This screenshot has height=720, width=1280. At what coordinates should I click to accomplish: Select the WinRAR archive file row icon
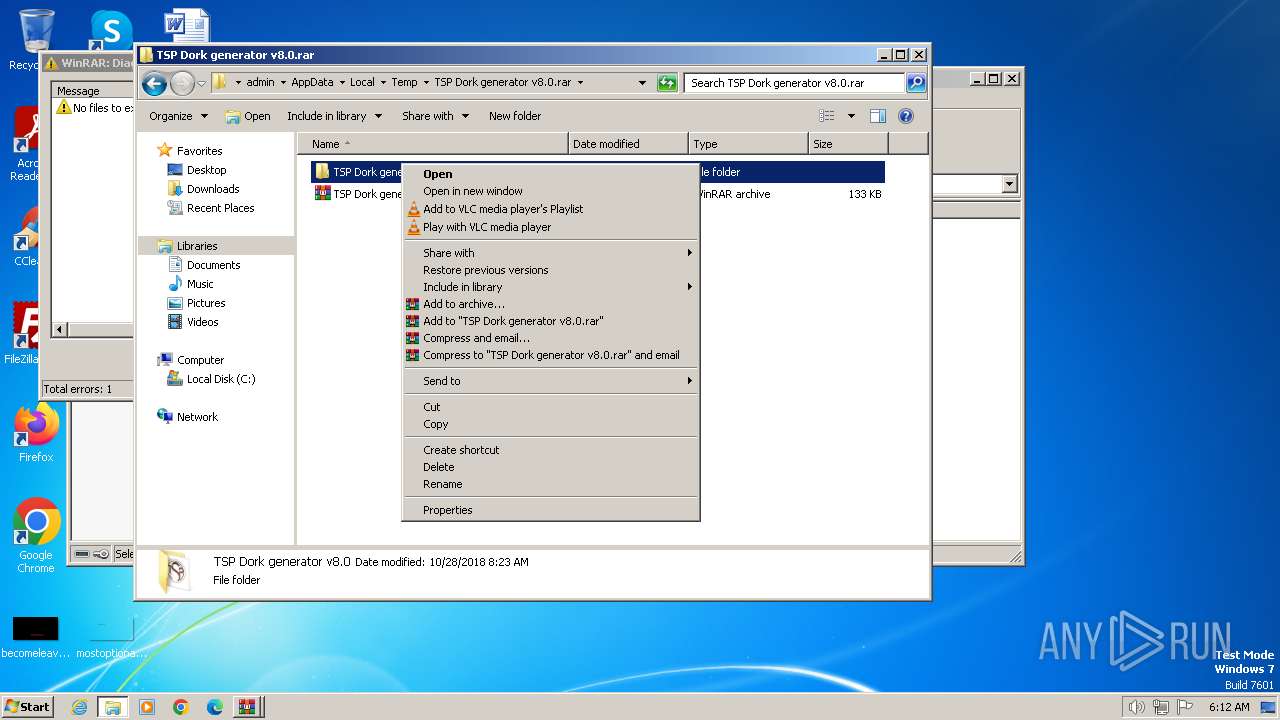tap(322, 194)
